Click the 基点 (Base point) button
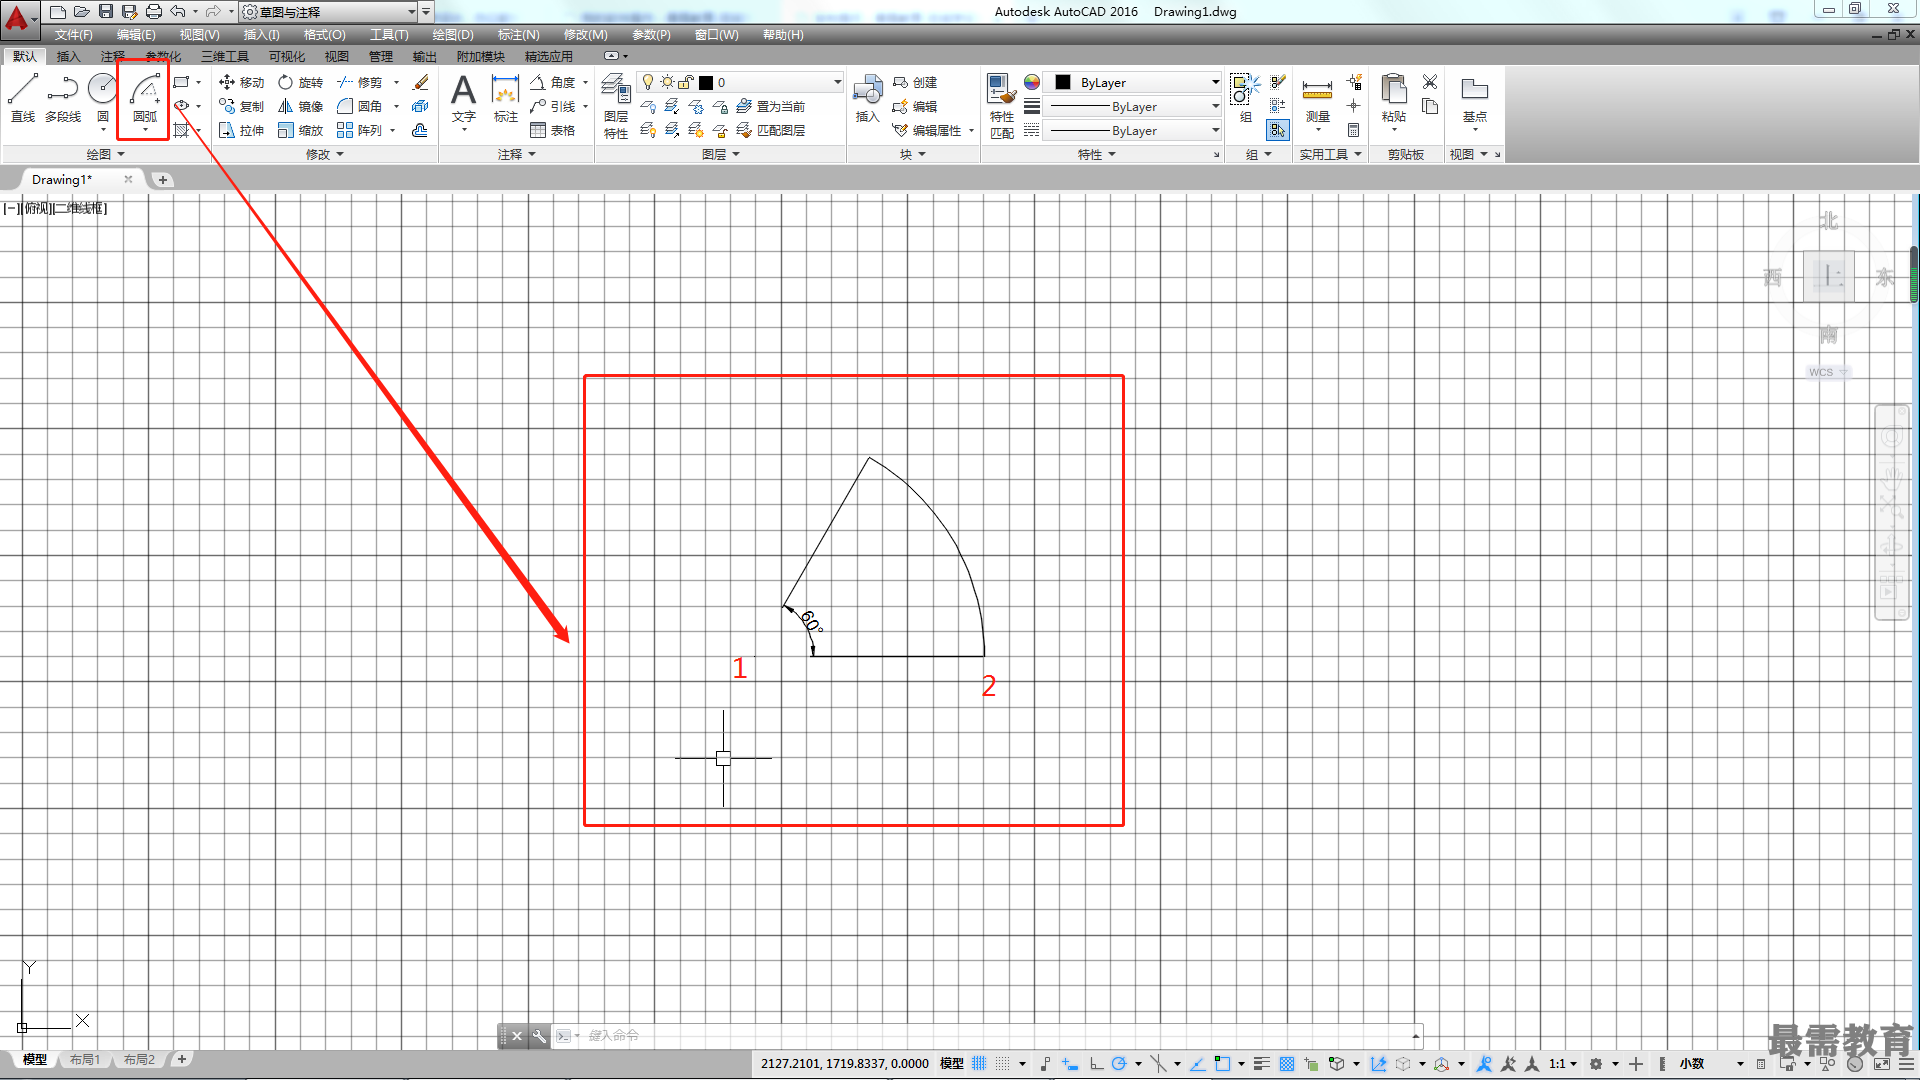Screen dimensions: 1920x1080 pos(1475,100)
